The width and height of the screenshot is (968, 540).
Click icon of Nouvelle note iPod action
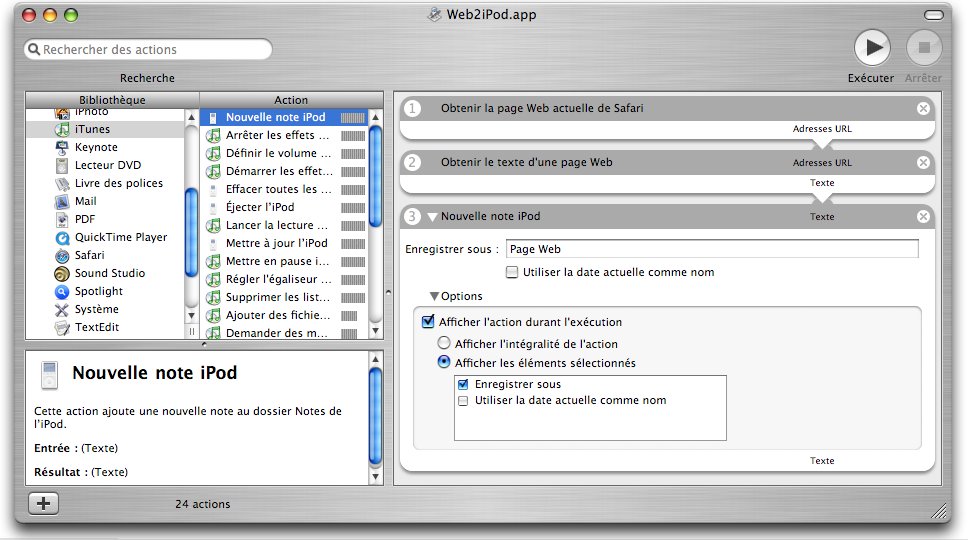click(213, 117)
